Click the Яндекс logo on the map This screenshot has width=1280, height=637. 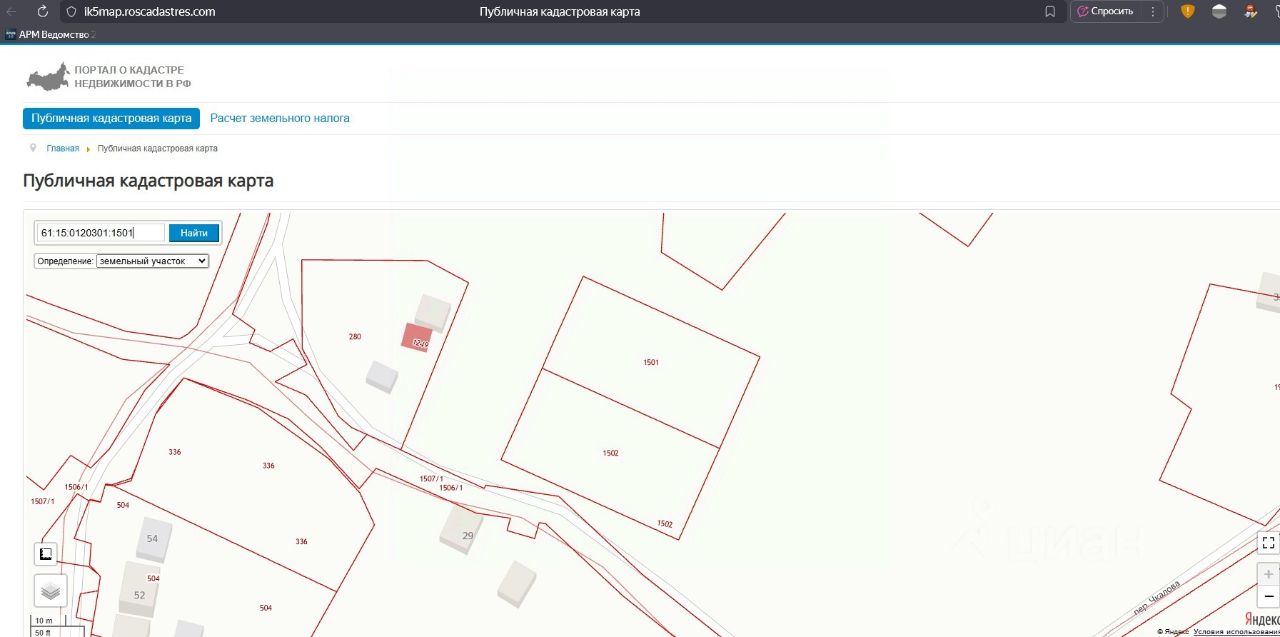pyautogui.click(x=1262, y=619)
